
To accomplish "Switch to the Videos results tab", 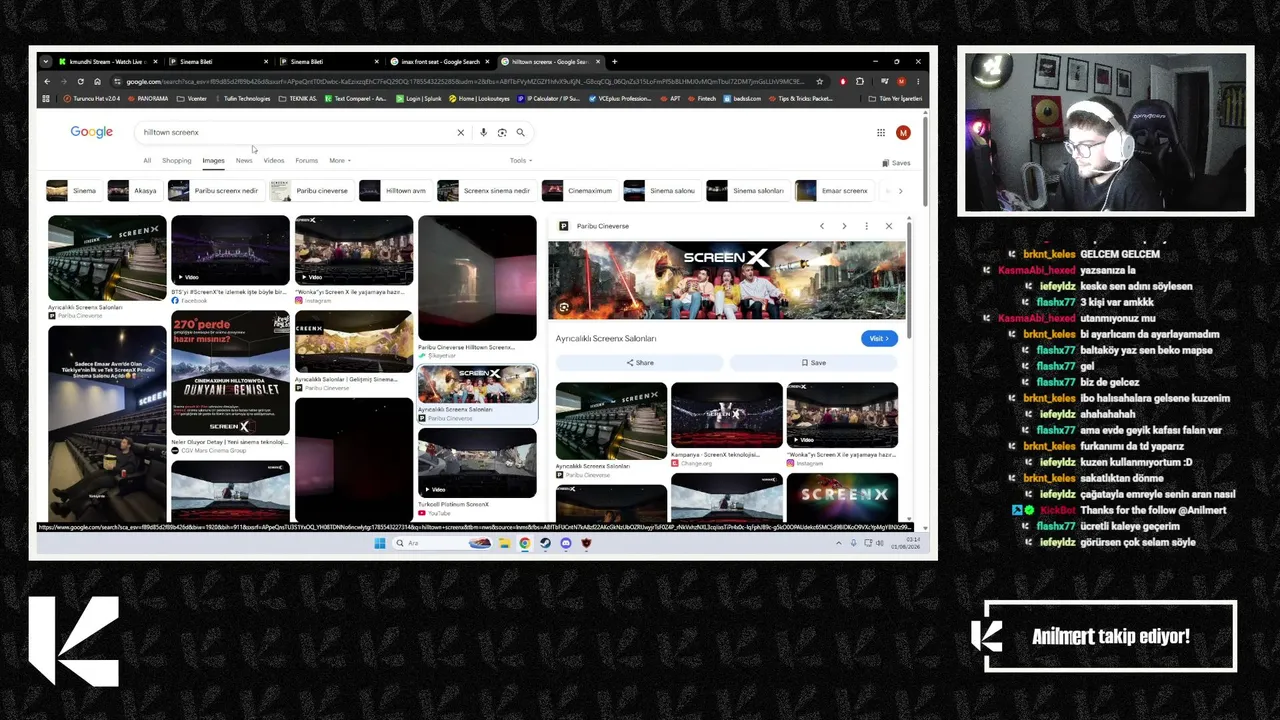I will point(274,160).
